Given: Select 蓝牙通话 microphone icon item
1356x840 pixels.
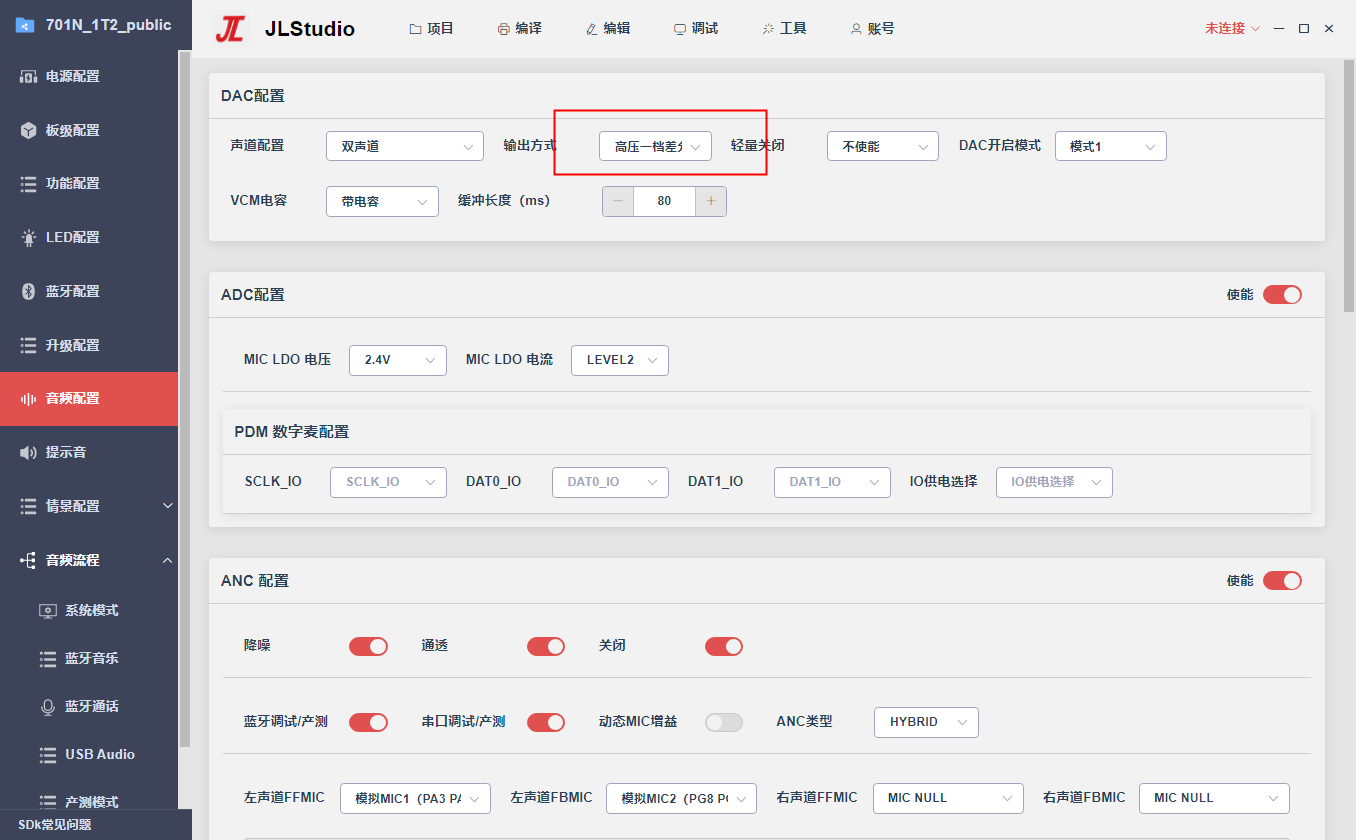Looking at the screenshot, I should (89, 706).
